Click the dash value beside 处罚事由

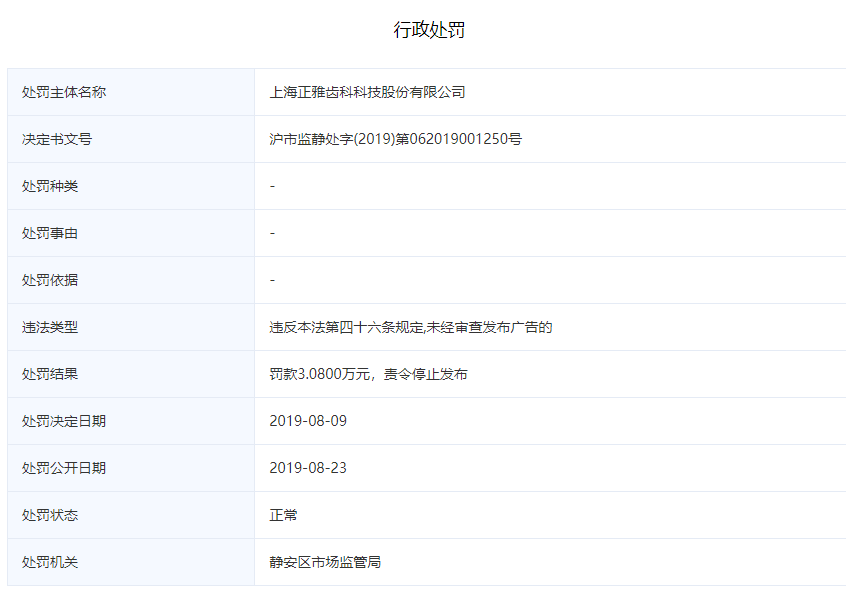pyautogui.click(x=272, y=233)
